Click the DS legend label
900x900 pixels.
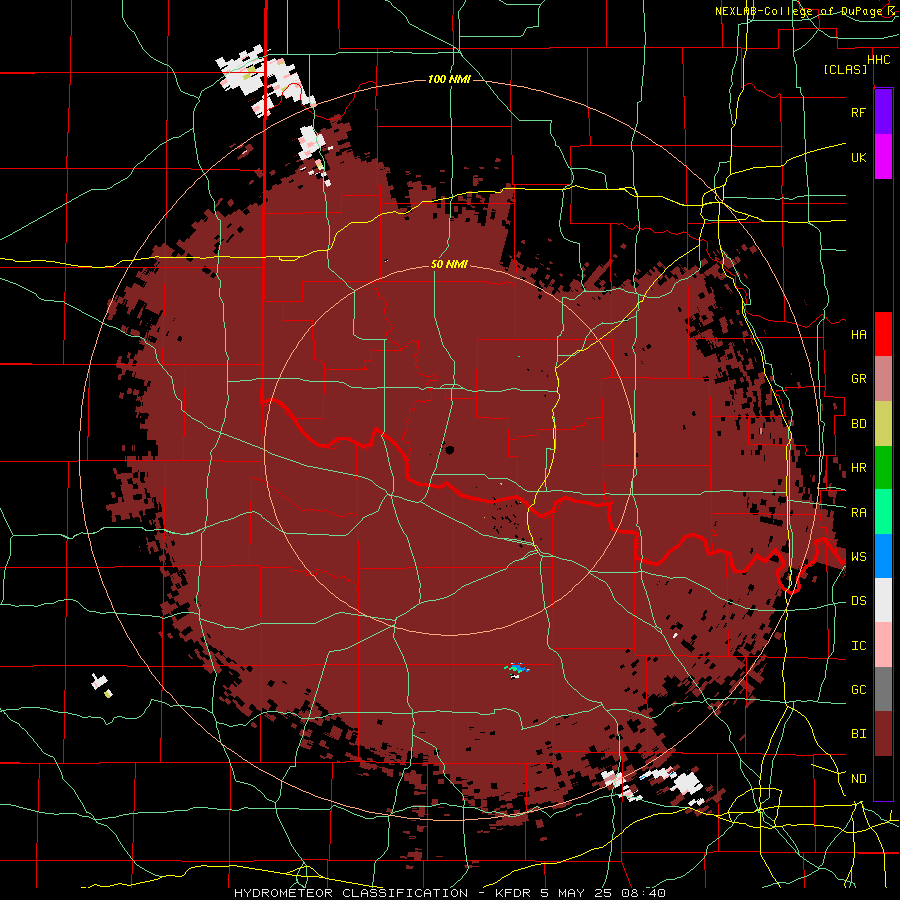point(858,601)
